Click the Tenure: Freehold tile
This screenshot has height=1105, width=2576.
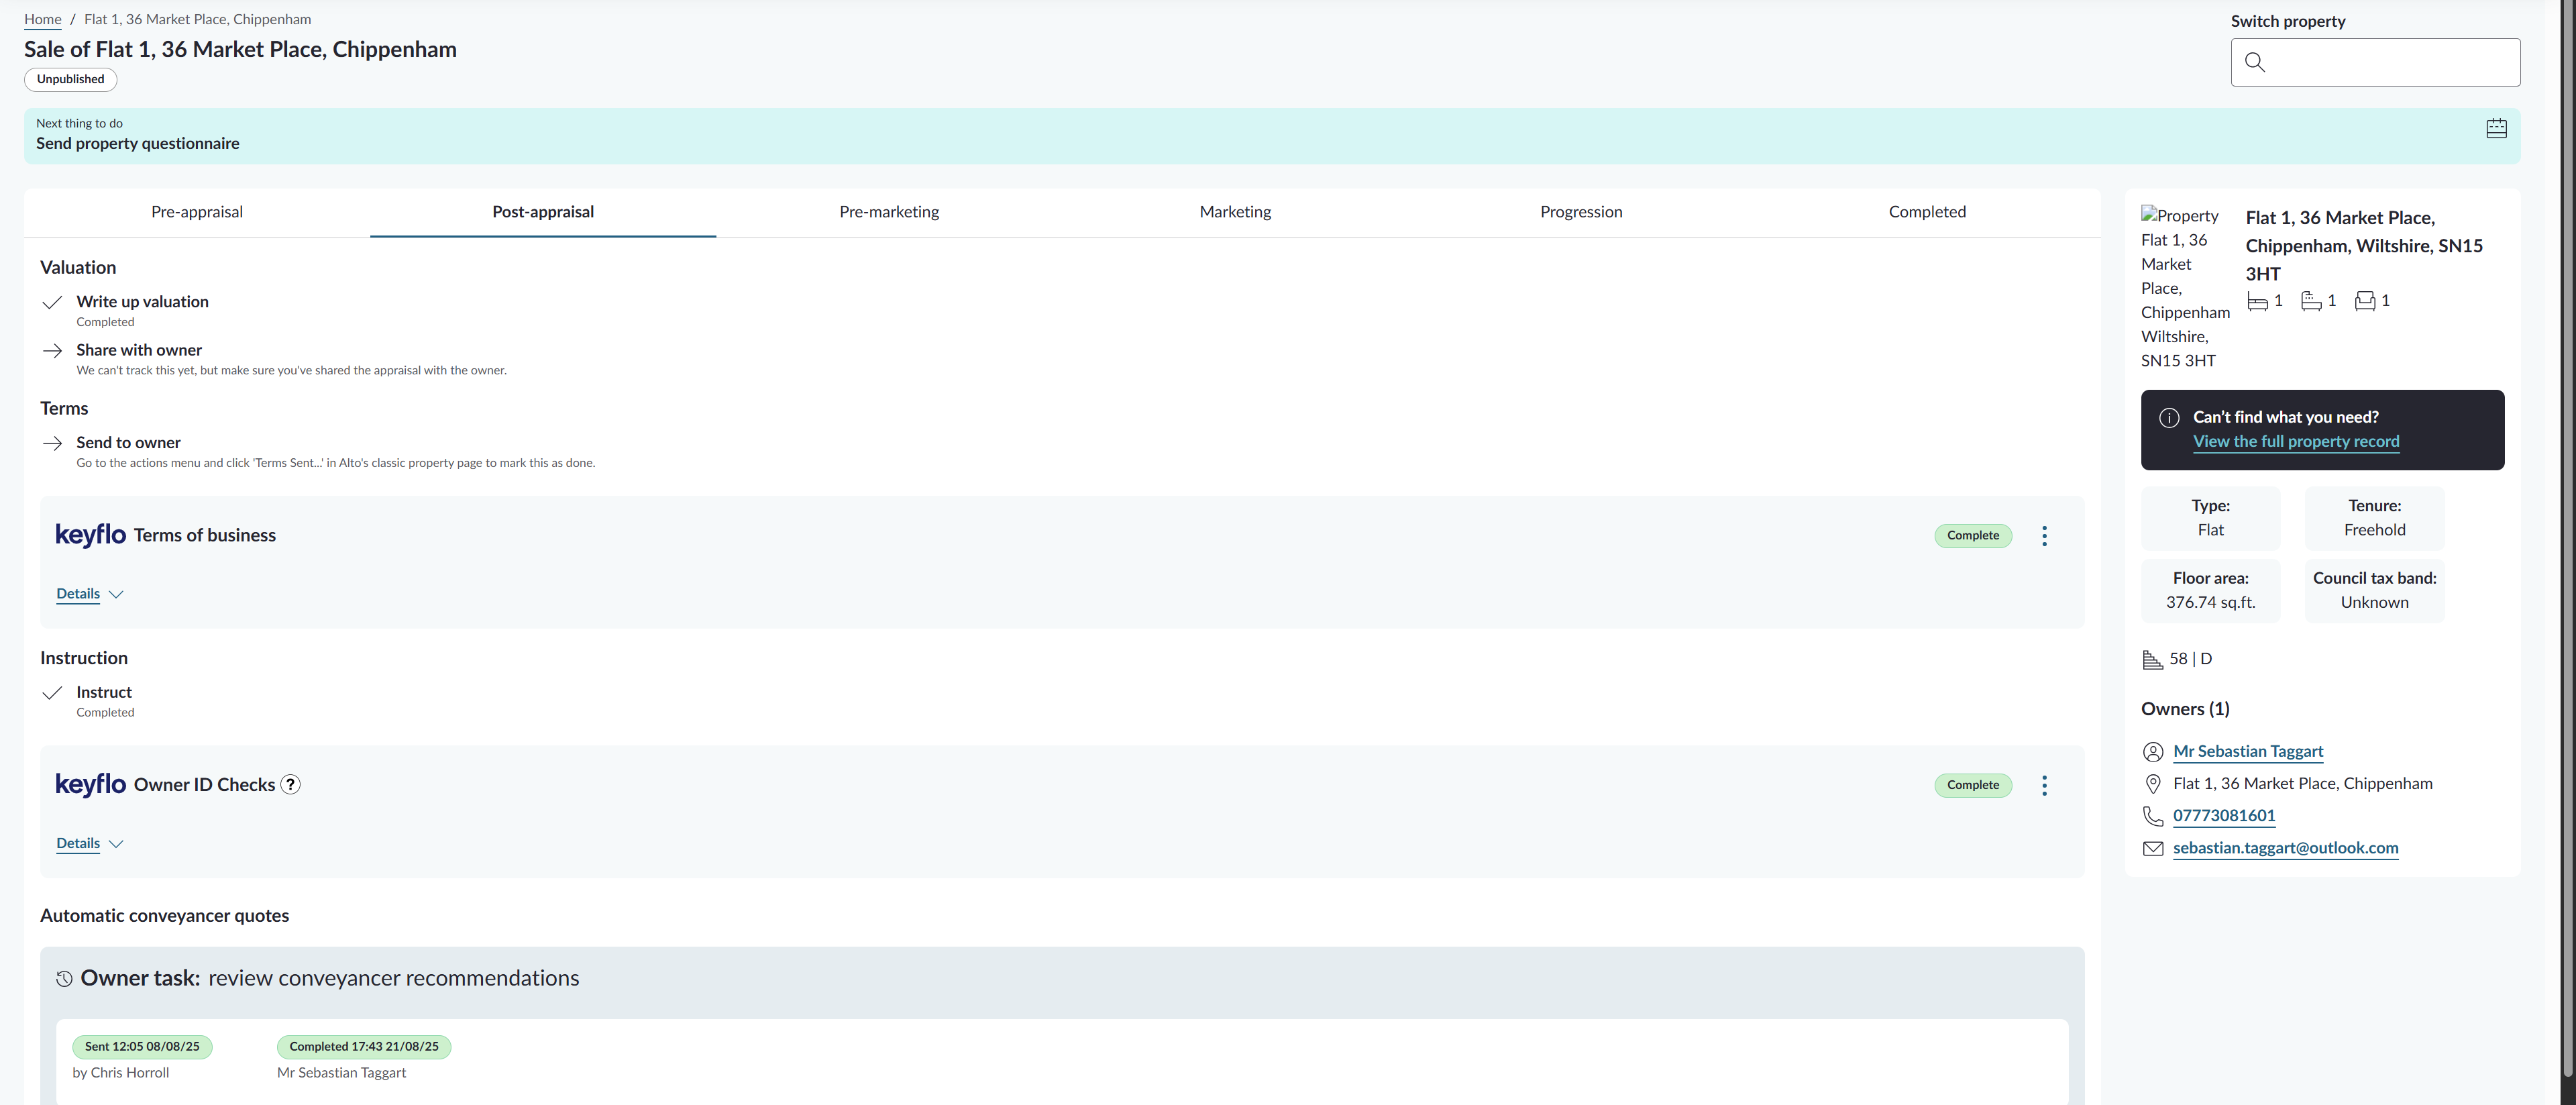2374,518
